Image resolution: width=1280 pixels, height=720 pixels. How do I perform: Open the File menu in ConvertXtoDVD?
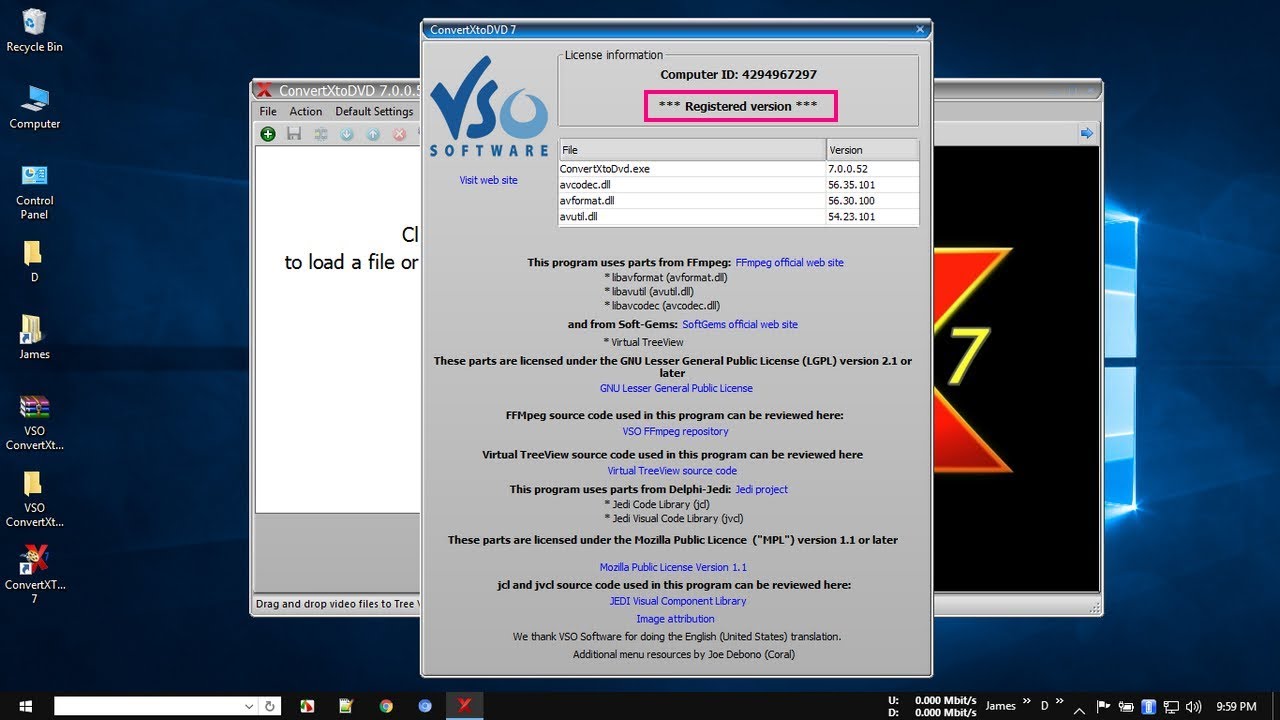click(268, 111)
